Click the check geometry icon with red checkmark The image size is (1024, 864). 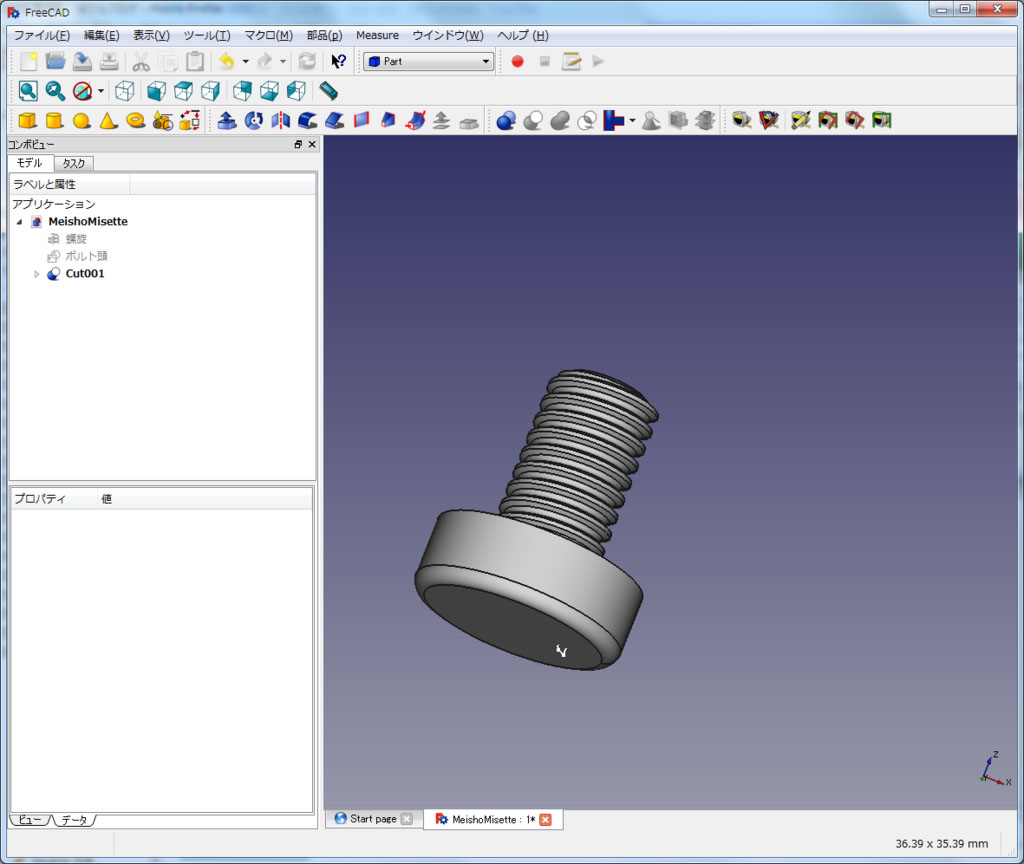(x=768, y=120)
